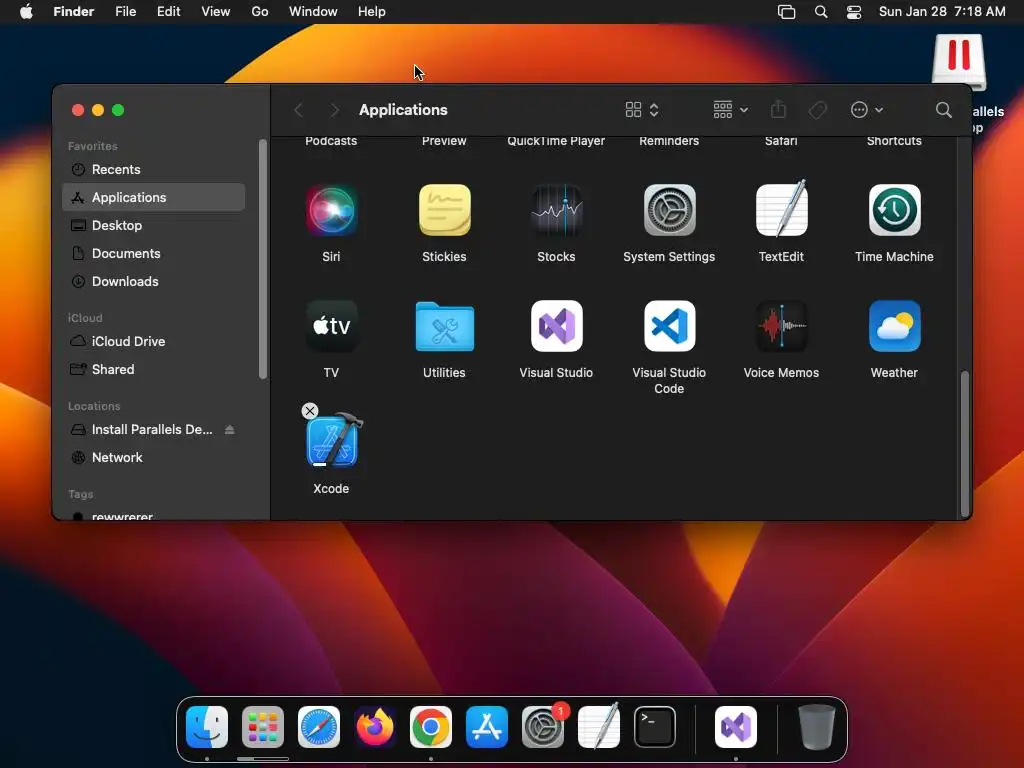Viewport: 1024px width, 768px height.
Task: Select the Apple TV app icon
Action: tap(331, 326)
